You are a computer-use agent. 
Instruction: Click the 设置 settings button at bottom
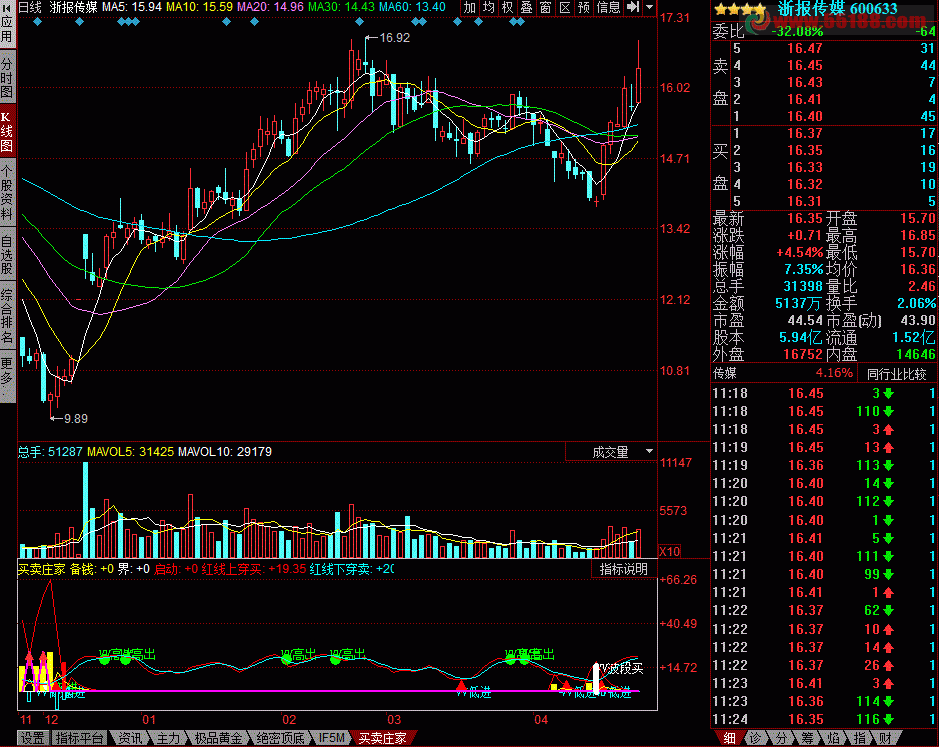pos(32,739)
